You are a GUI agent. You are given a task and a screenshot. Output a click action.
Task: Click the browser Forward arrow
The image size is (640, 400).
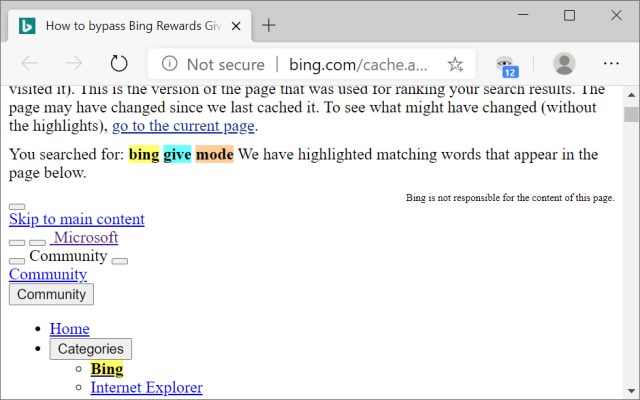tap(74, 63)
